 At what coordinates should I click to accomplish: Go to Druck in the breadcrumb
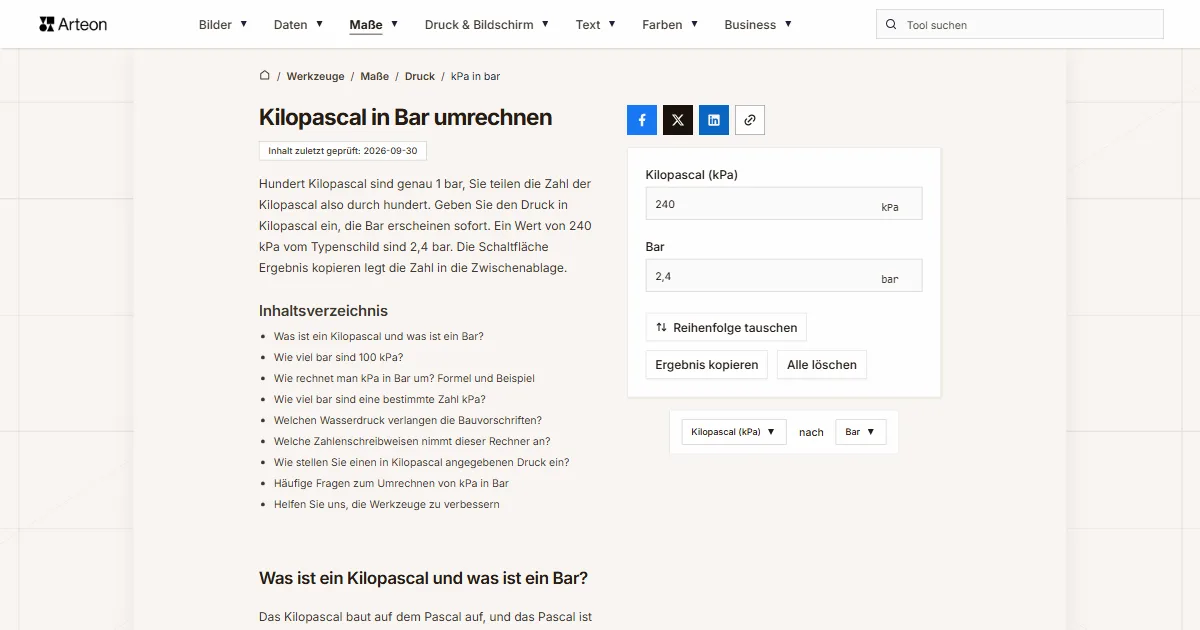click(420, 76)
